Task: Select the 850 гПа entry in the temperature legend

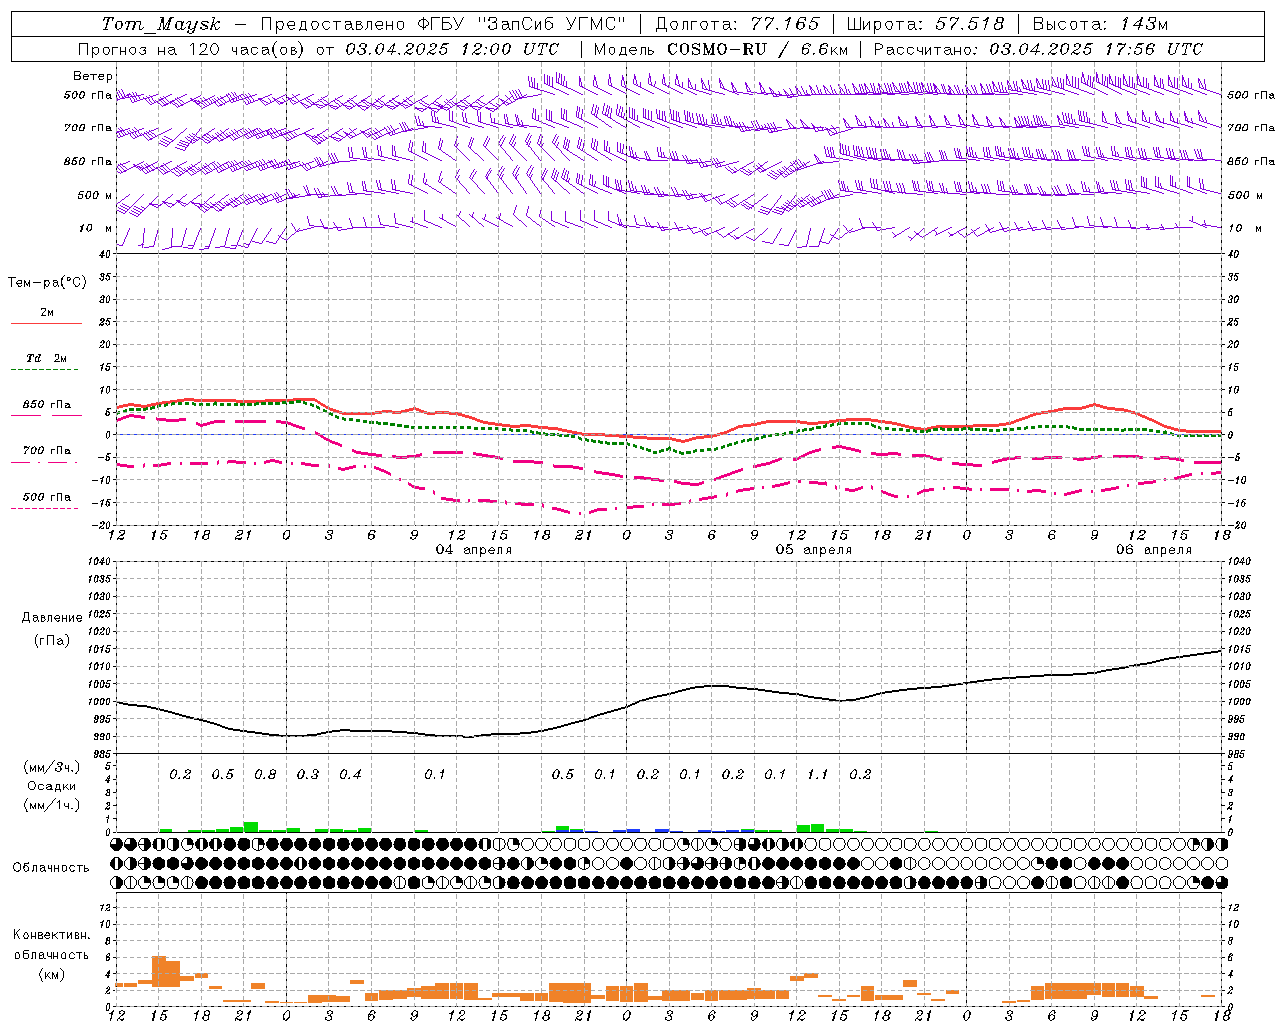Action: [x=47, y=405]
